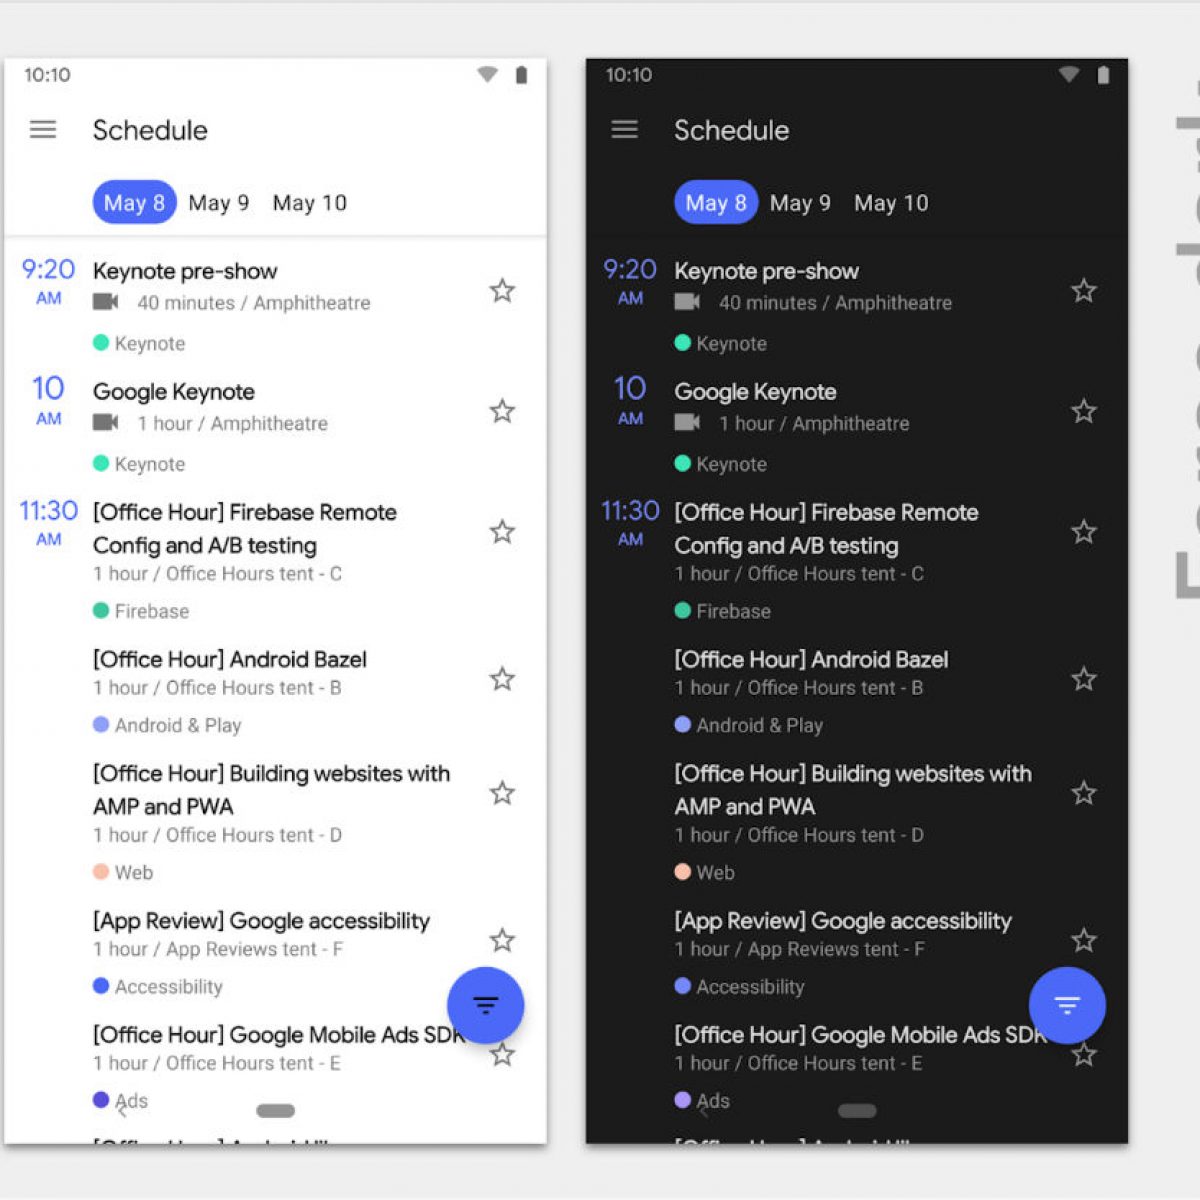Star the Google Keynote session in dark theme
Image resolution: width=1200 pixels, height=1200 pixels.
coord(1084,411)
